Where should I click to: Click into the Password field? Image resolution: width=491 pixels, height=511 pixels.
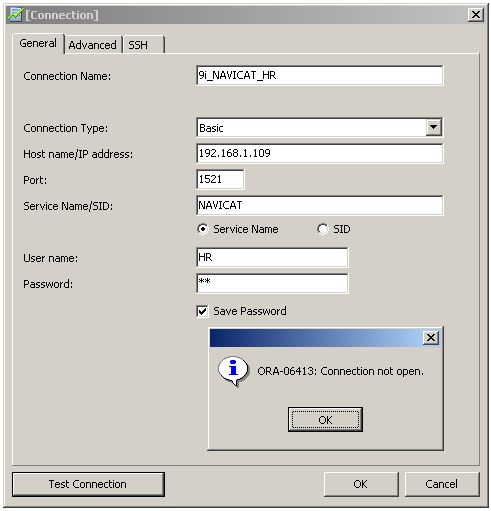pos(272,283)
